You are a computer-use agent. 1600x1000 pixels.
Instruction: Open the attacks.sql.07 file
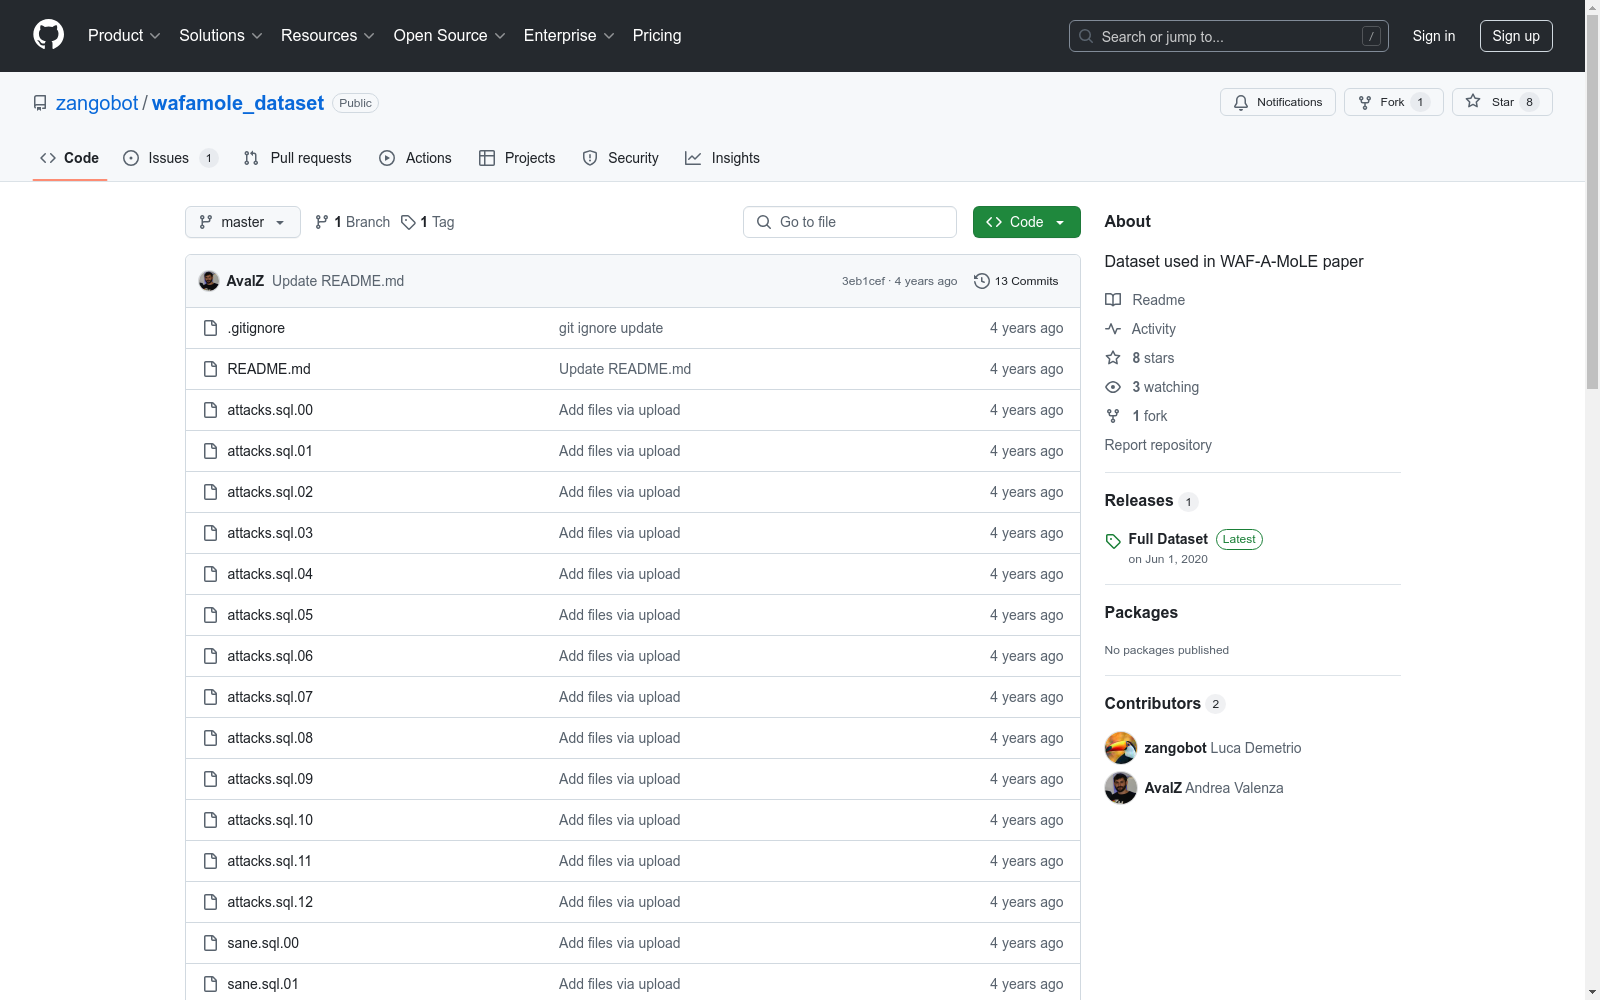pyautogui.click(x=270, y=697)
